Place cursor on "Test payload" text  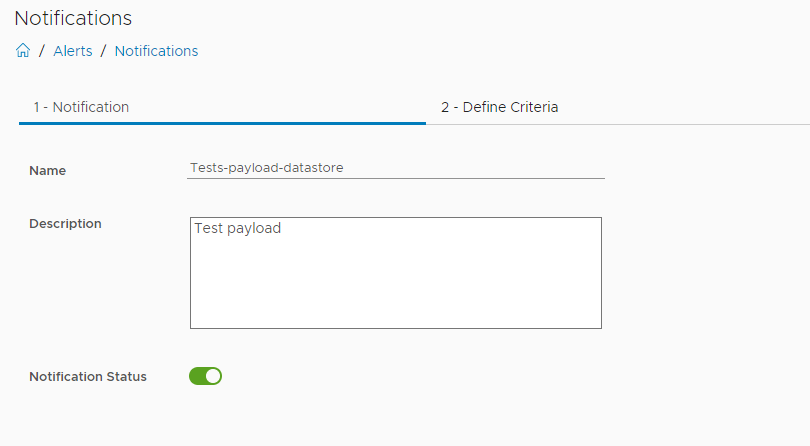click(x=238, y=229)
